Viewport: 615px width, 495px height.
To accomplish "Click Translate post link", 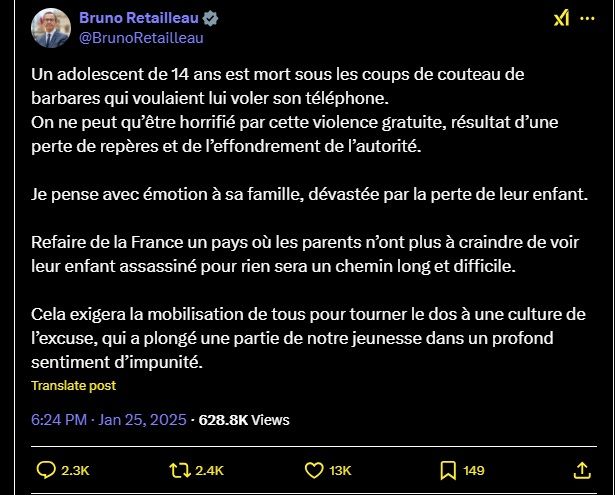I will (73, 385).
